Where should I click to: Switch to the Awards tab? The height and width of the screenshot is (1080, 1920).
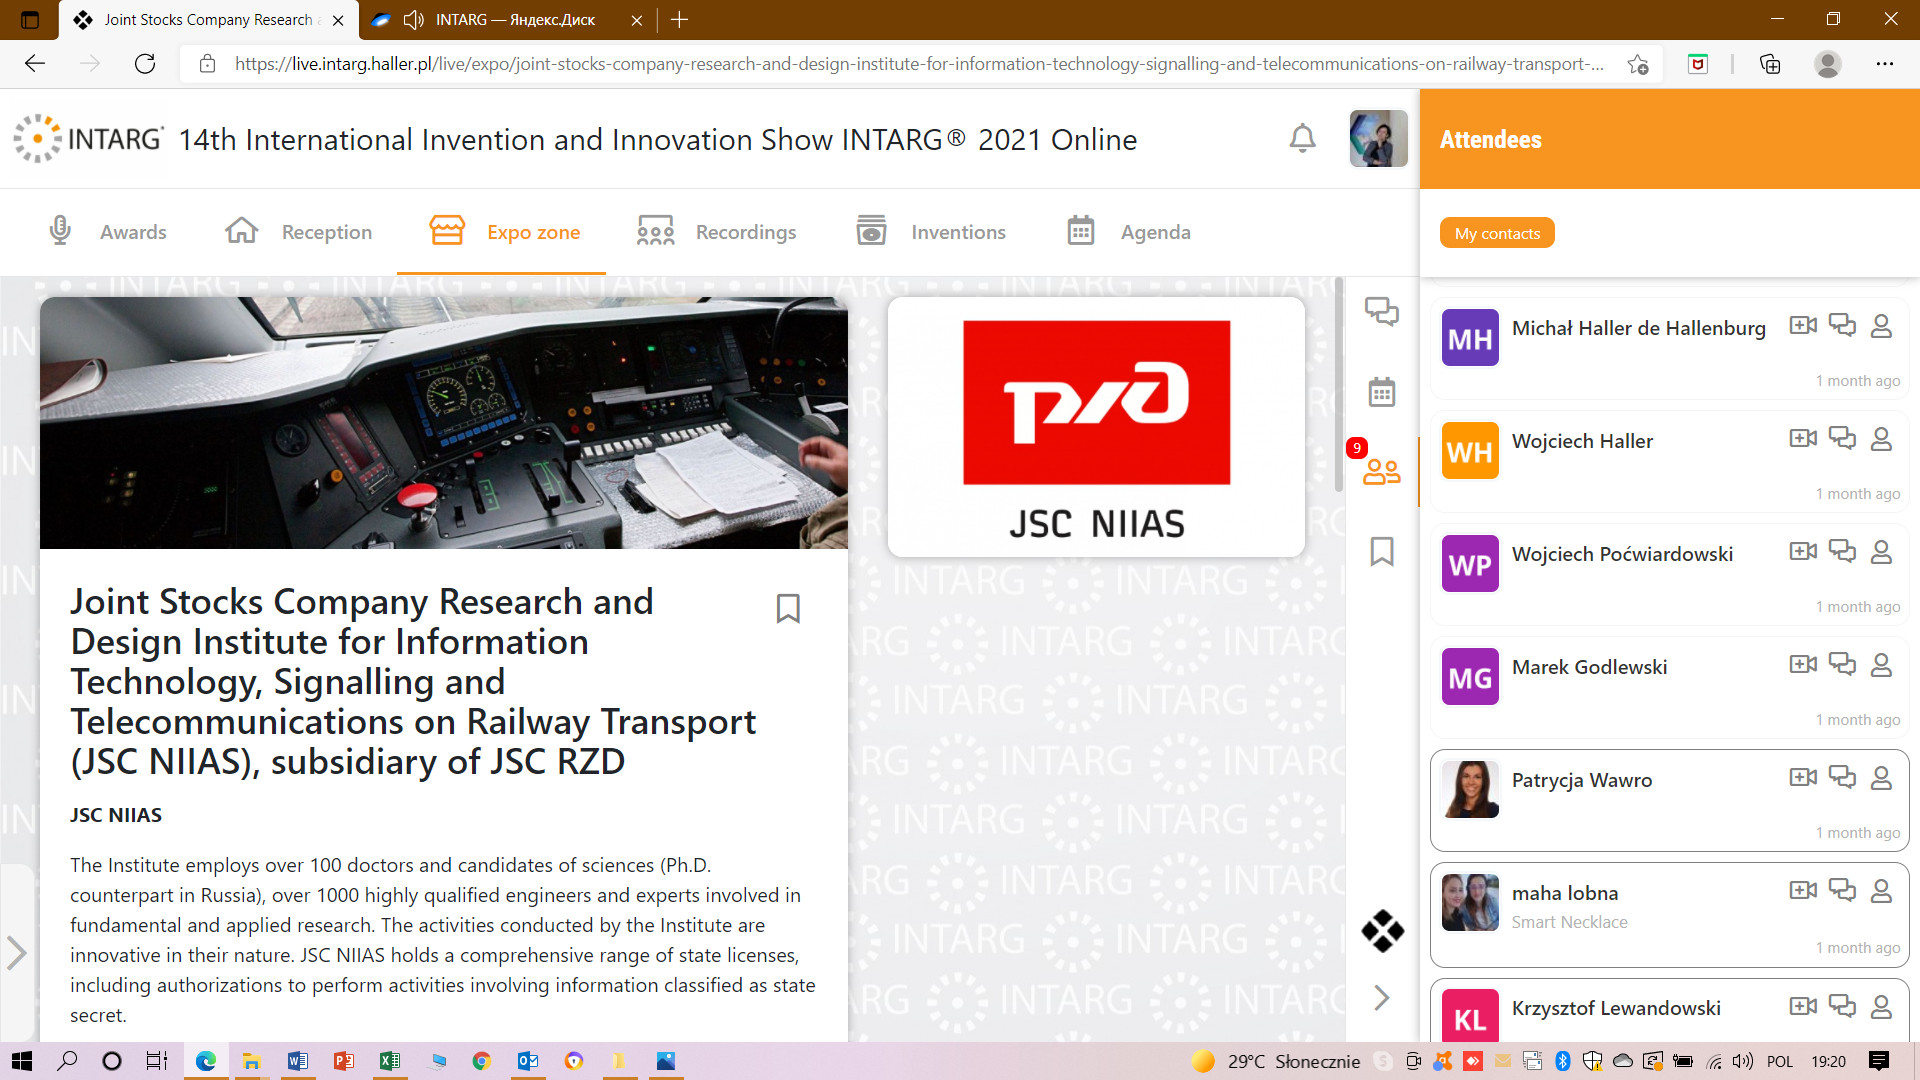coord(107,232)
